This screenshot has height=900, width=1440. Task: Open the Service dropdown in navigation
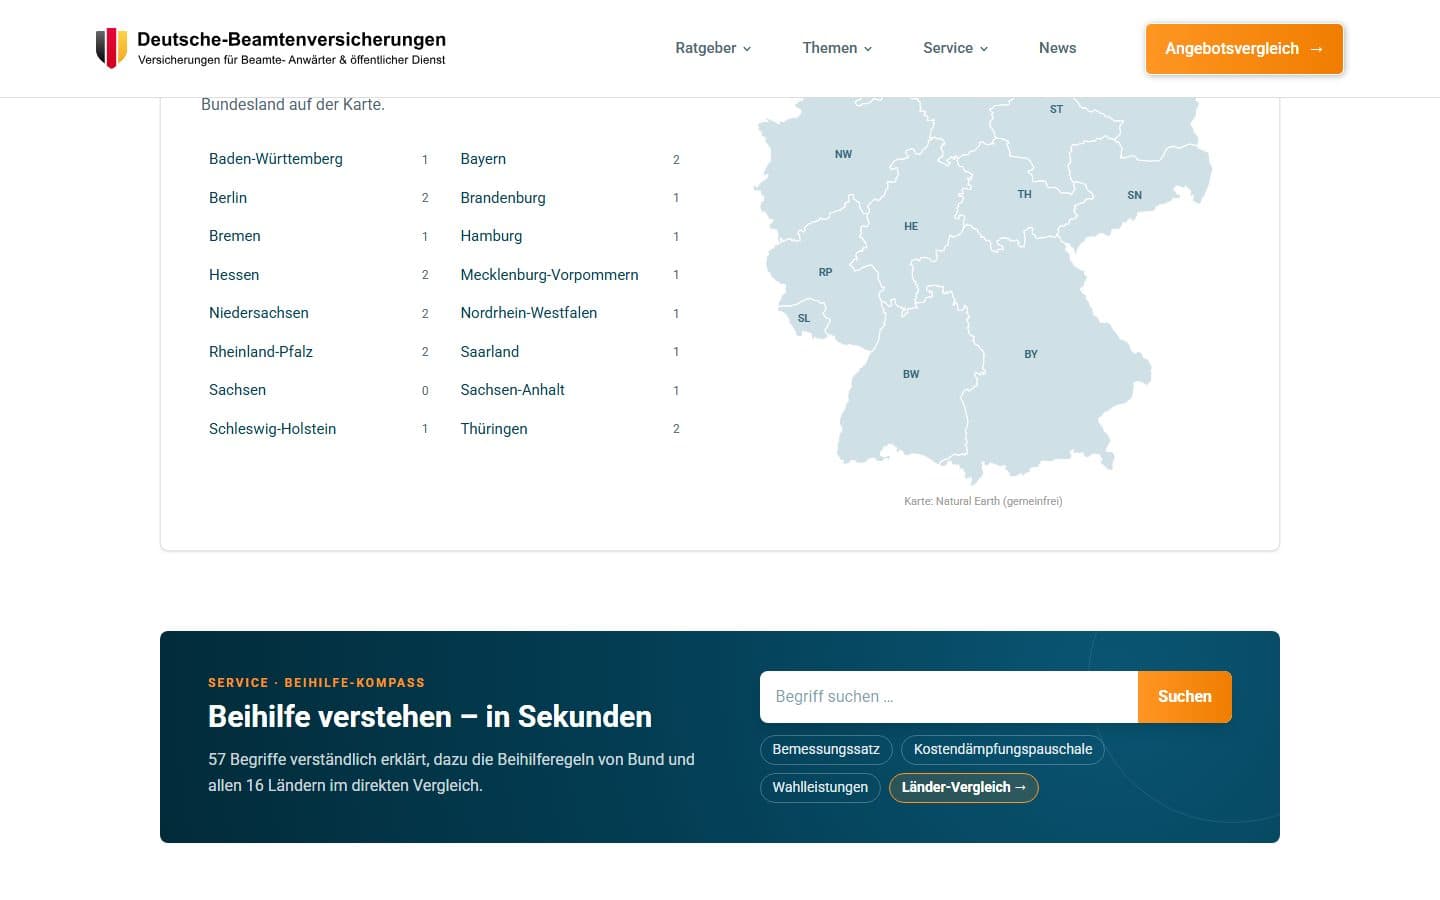click(955, 48)
